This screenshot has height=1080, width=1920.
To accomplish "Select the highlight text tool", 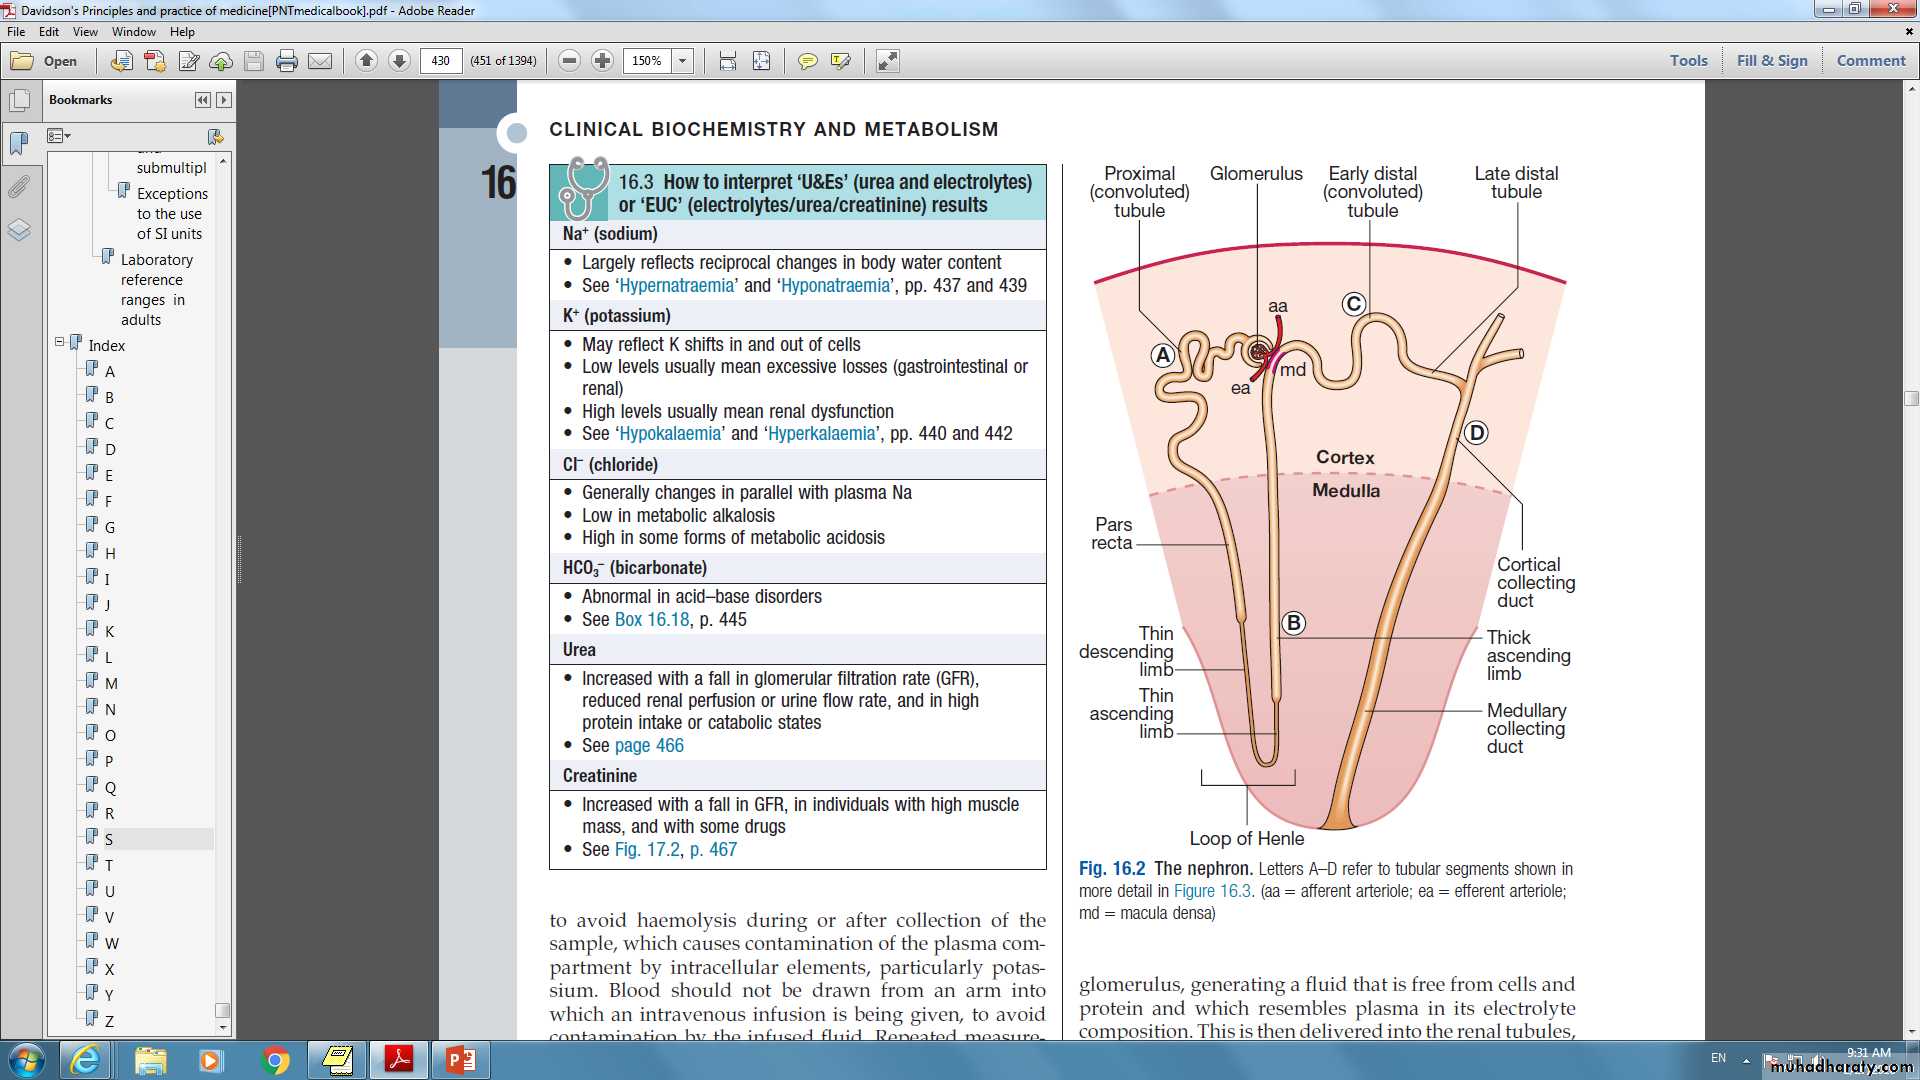I will 840,61.
